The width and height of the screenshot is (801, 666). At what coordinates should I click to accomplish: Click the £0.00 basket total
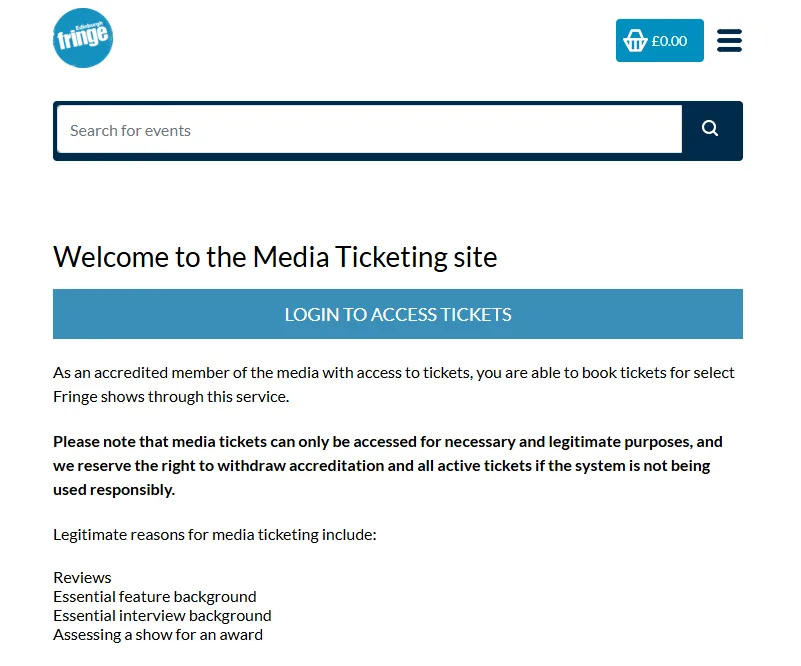[669, 41]
